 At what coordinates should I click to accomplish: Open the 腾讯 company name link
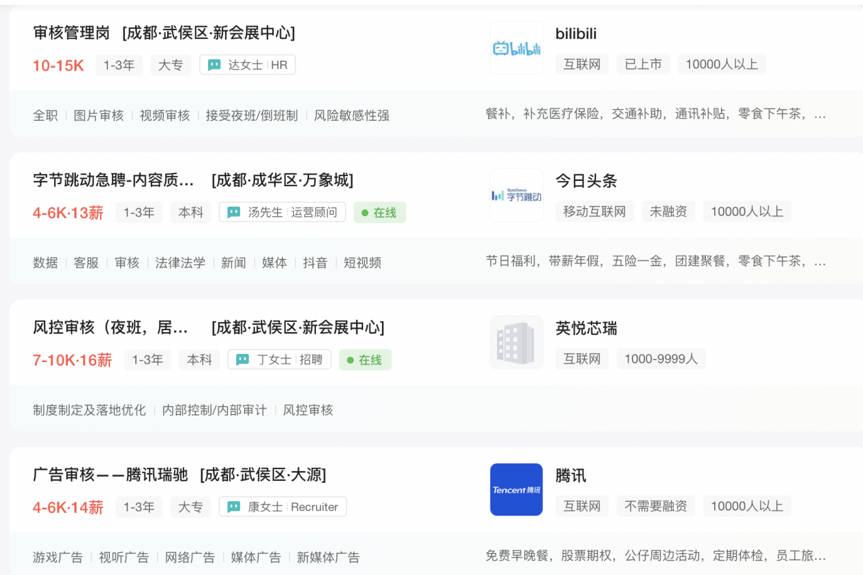[x=571, y=475]
